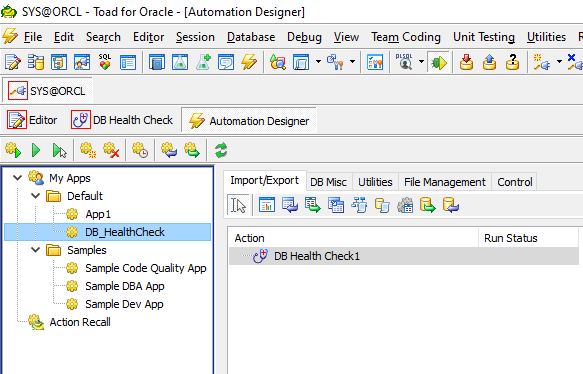583x374 pixels.
Task: Collapse the My Apps tree node
Action: (x=17, y=178)
